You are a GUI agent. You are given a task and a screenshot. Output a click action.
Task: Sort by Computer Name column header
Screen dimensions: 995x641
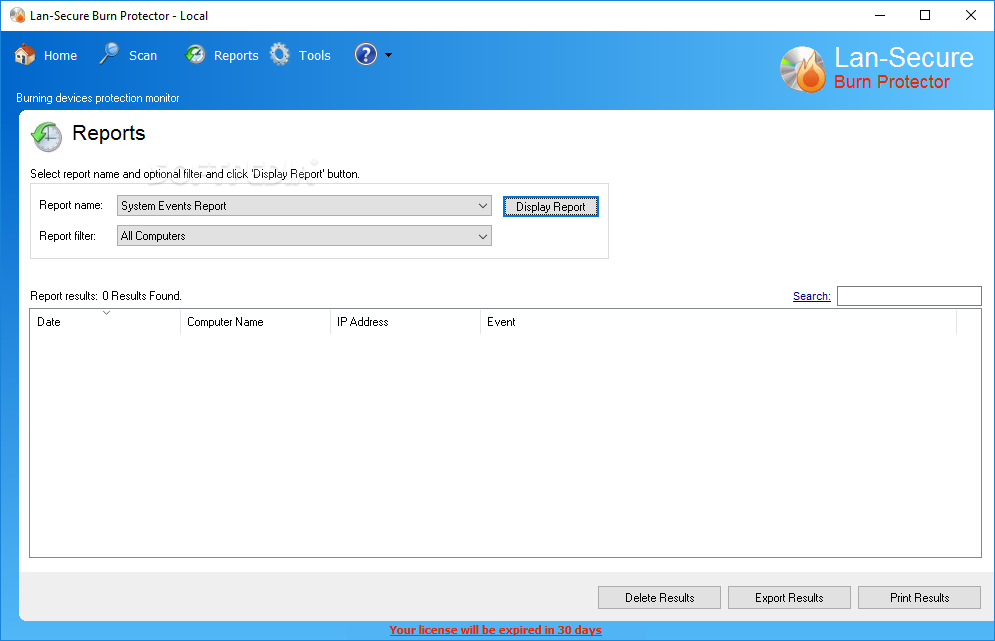click(x=255, y=322)
